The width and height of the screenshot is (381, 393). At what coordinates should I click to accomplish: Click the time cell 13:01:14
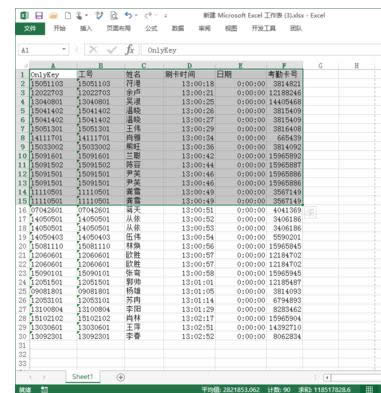(189, 300)
